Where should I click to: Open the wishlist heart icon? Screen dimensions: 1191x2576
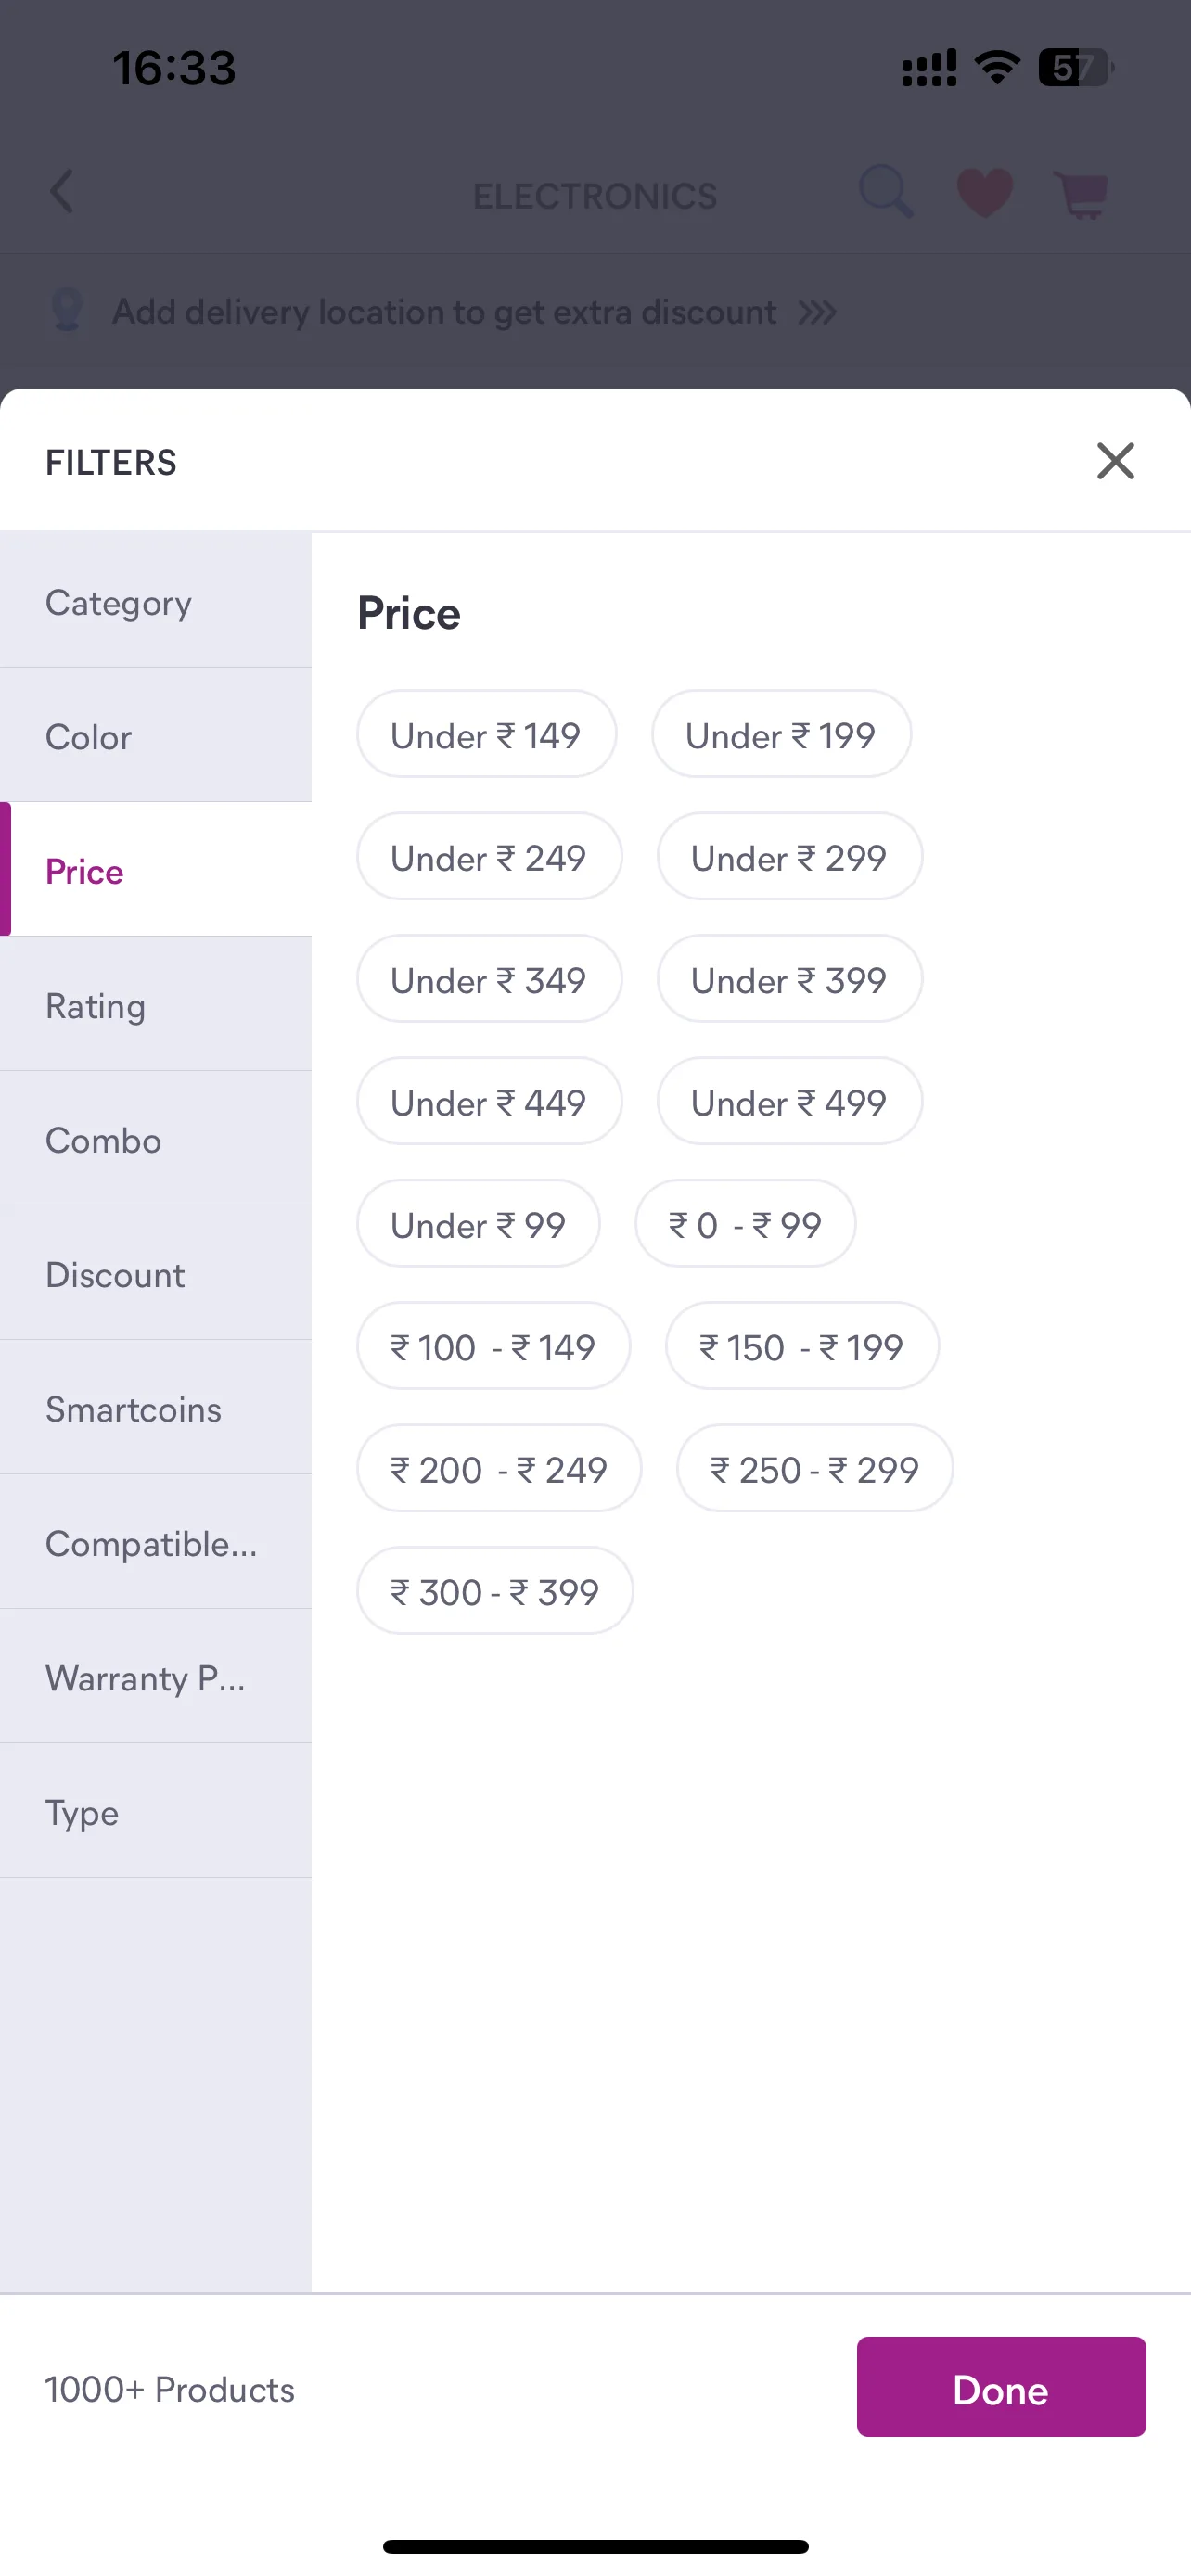point(985,193)
